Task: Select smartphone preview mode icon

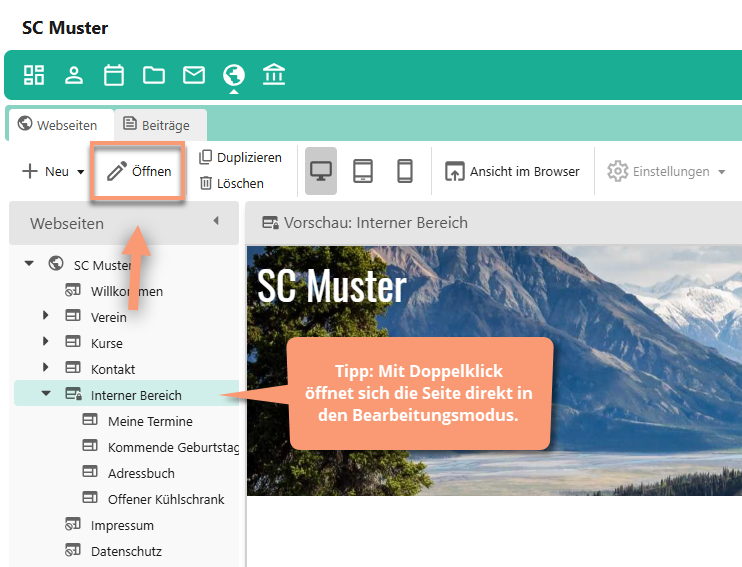Action: click(405, 171)
